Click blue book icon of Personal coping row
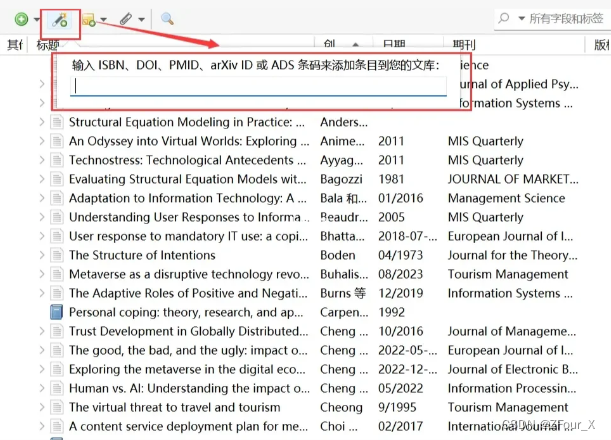The height and width of the screenshot is (440, 611). [57, 312]
